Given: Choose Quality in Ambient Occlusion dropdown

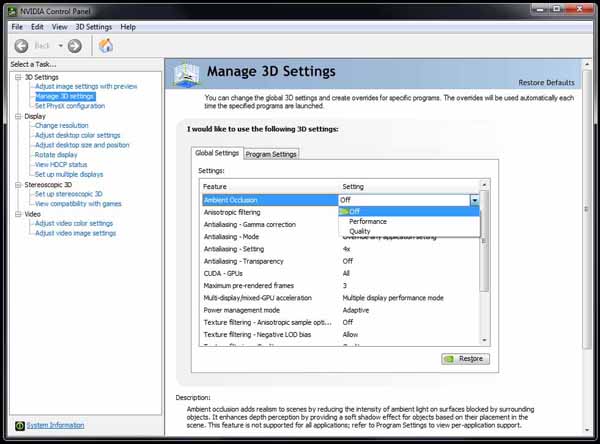Looking at the screenshot, I should 409,232.
